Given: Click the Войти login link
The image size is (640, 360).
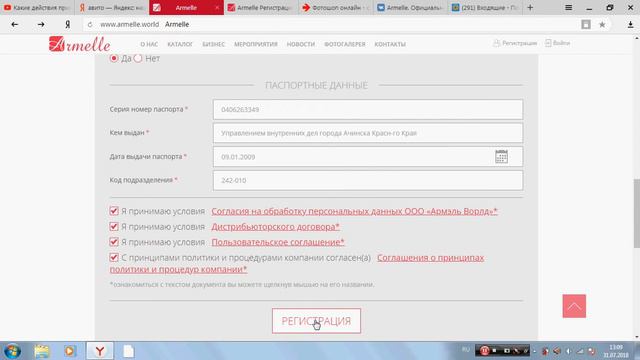Looking at the screenshot, I should coord(558,43).
